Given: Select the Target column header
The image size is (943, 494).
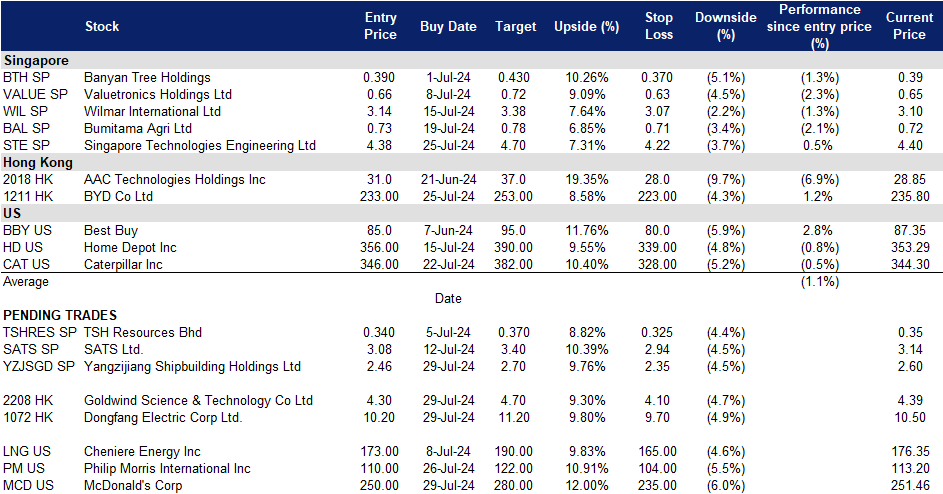Looking at the screenshot, I should (516, 27).
